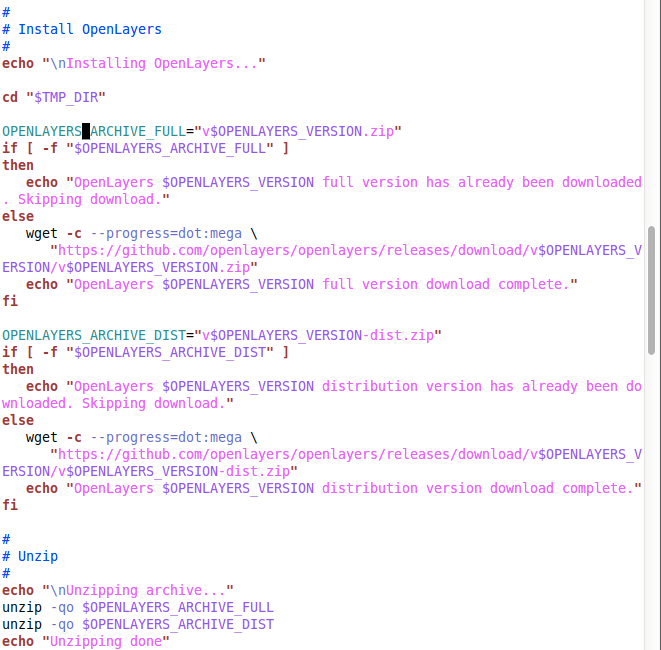Click the first 'then' keyword
The width and height of the screenshot is (661, 650).
tap(18, 165)
